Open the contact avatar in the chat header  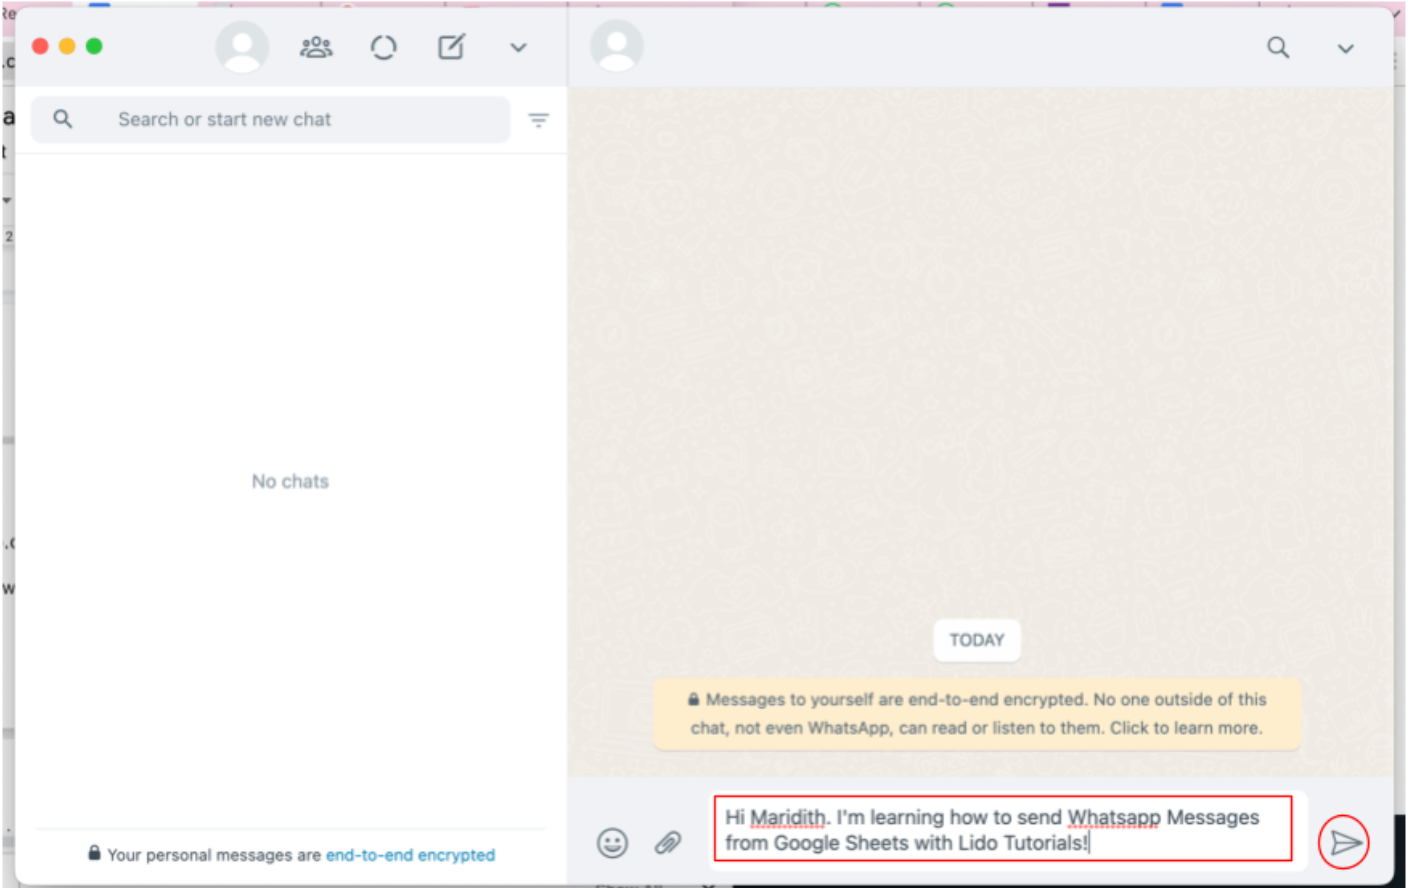point(616,47)
